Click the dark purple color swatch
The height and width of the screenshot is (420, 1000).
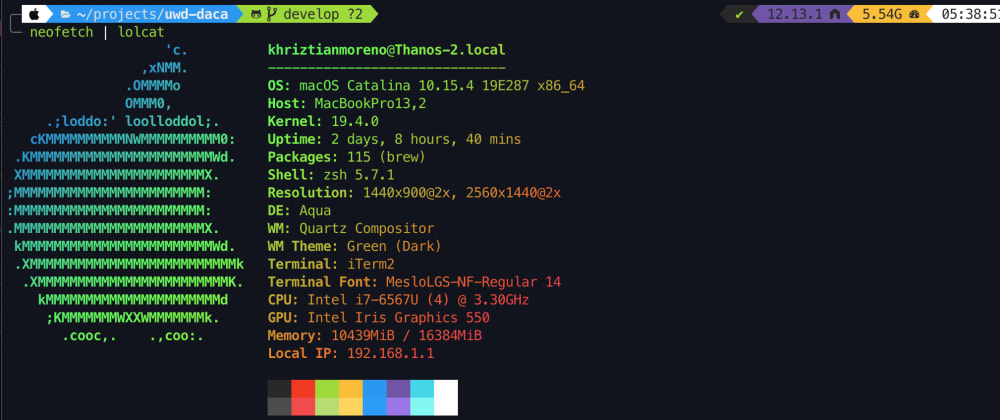click(x=399, y=389)
